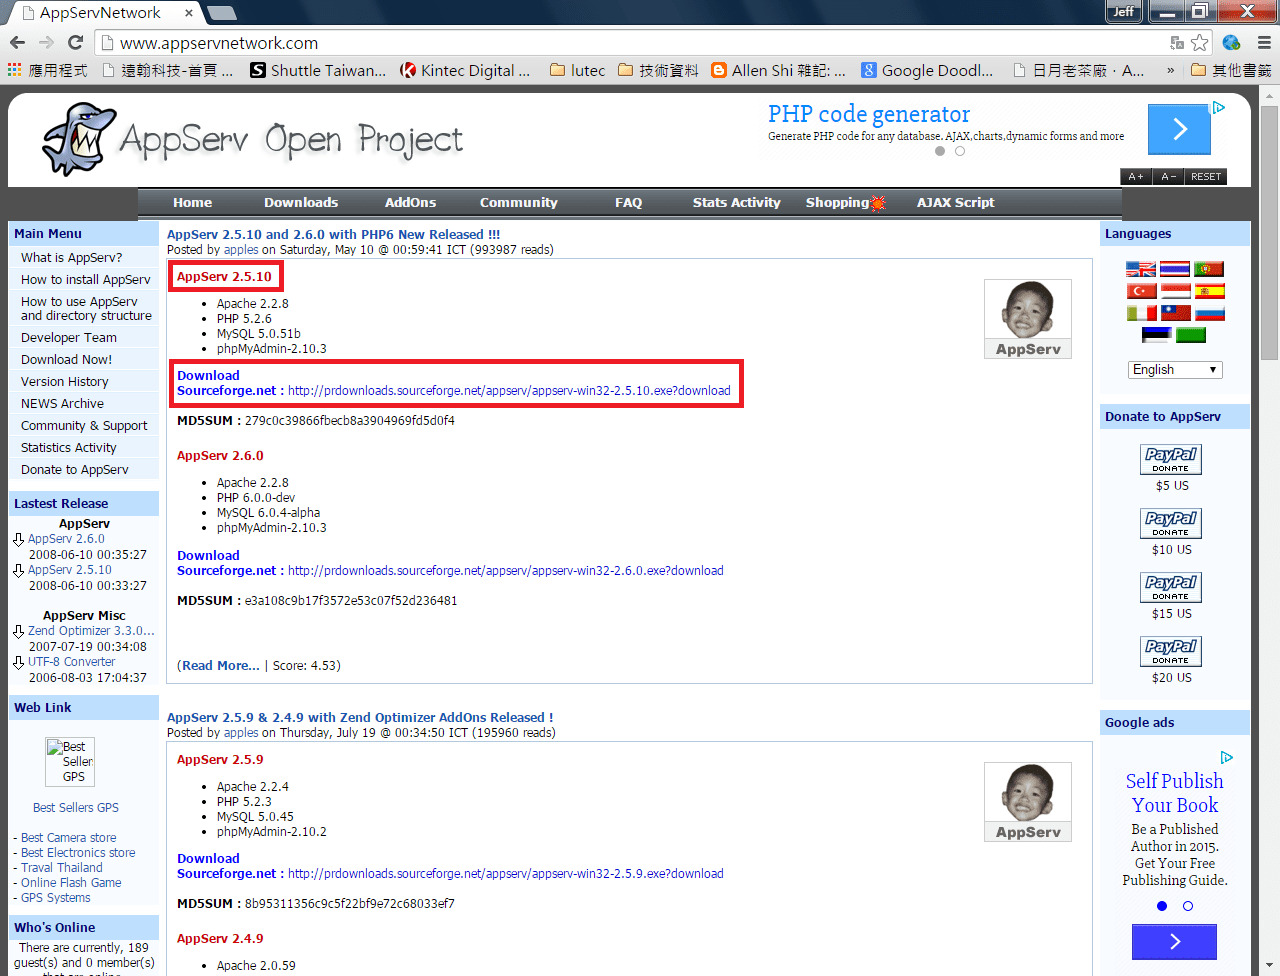Viewport: 1280px width, 976px height.
Task: Click the RESET font size button
Action: tap(1205, 176)
